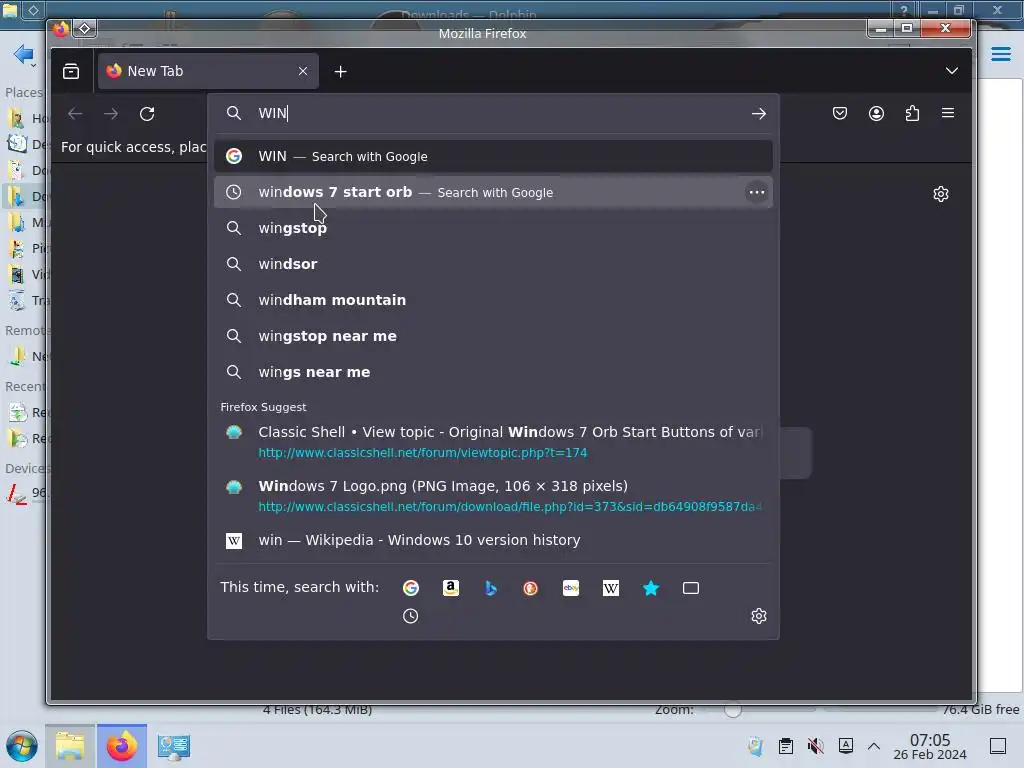Viewport: 1024px width, 768px height.
Task: Open the Firefox account menu
Action: pyautogui.click(x=876, y=114)
